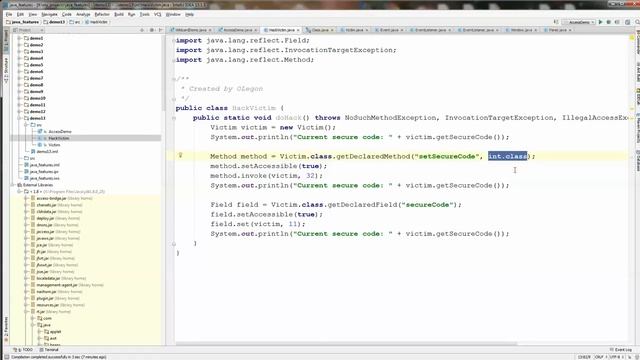The width and height of the screenshot is (640, 360).
Task: Select the HackVictim class in the project tree
Action: 58,138
